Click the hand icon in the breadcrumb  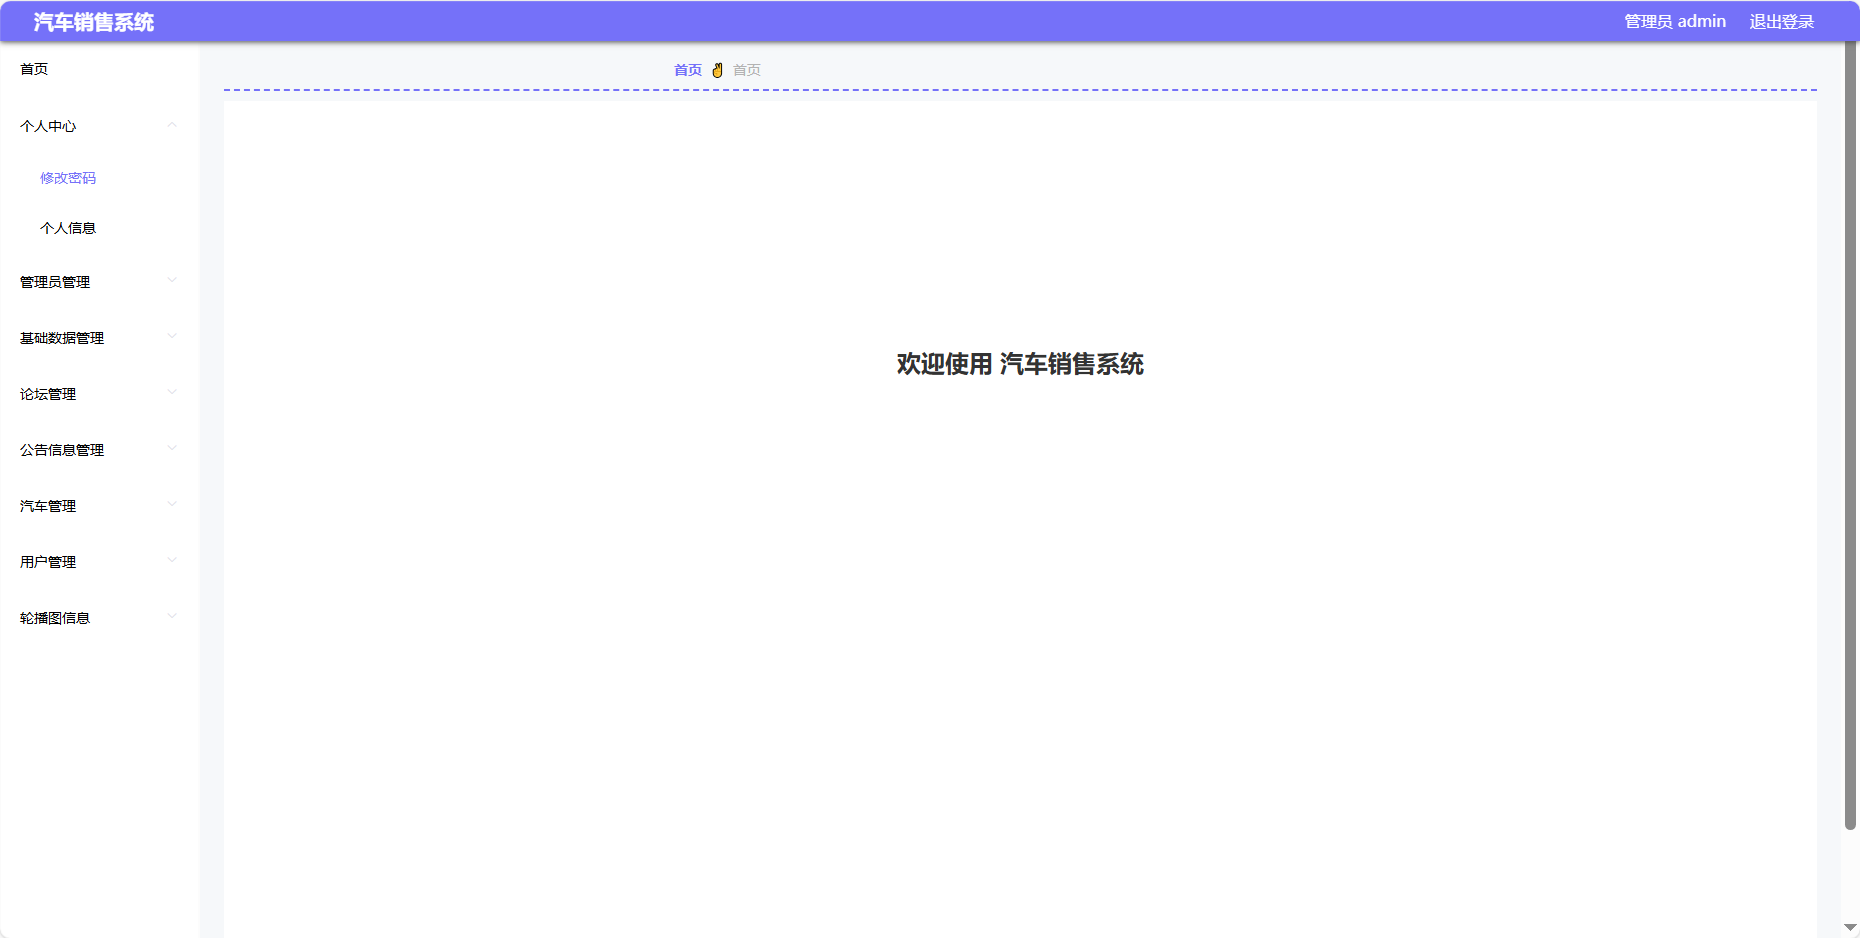717,70
